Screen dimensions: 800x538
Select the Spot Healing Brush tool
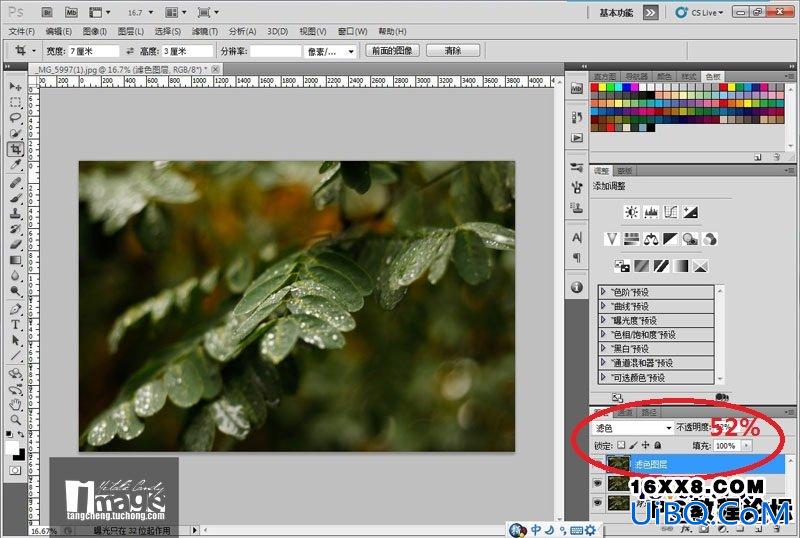(x=15, y=182)
